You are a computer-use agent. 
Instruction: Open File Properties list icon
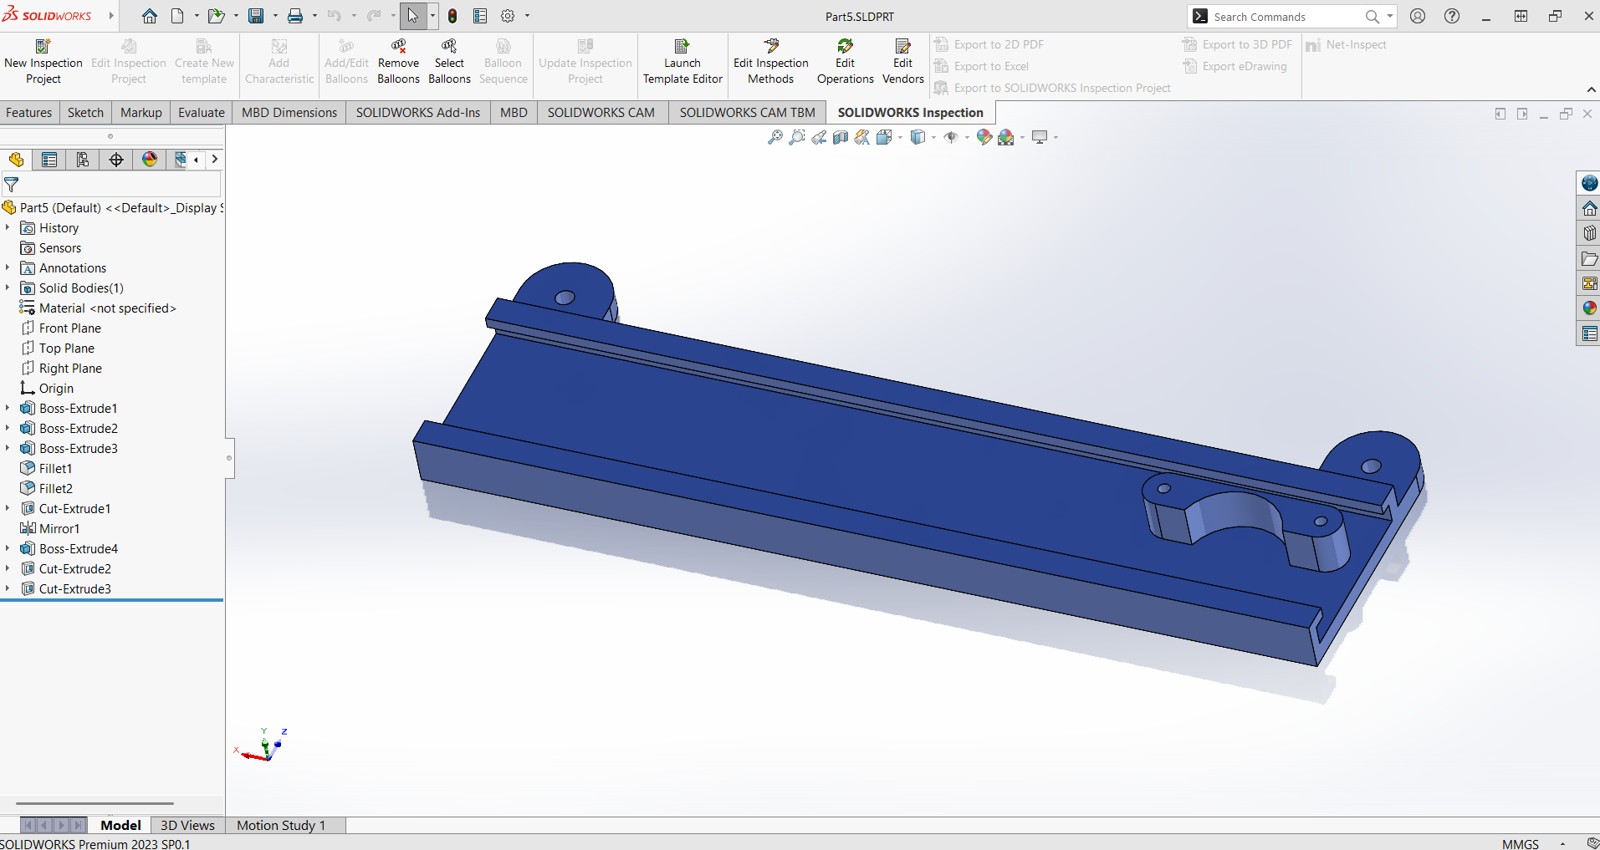pyautogui.click(x=480, y=16)
